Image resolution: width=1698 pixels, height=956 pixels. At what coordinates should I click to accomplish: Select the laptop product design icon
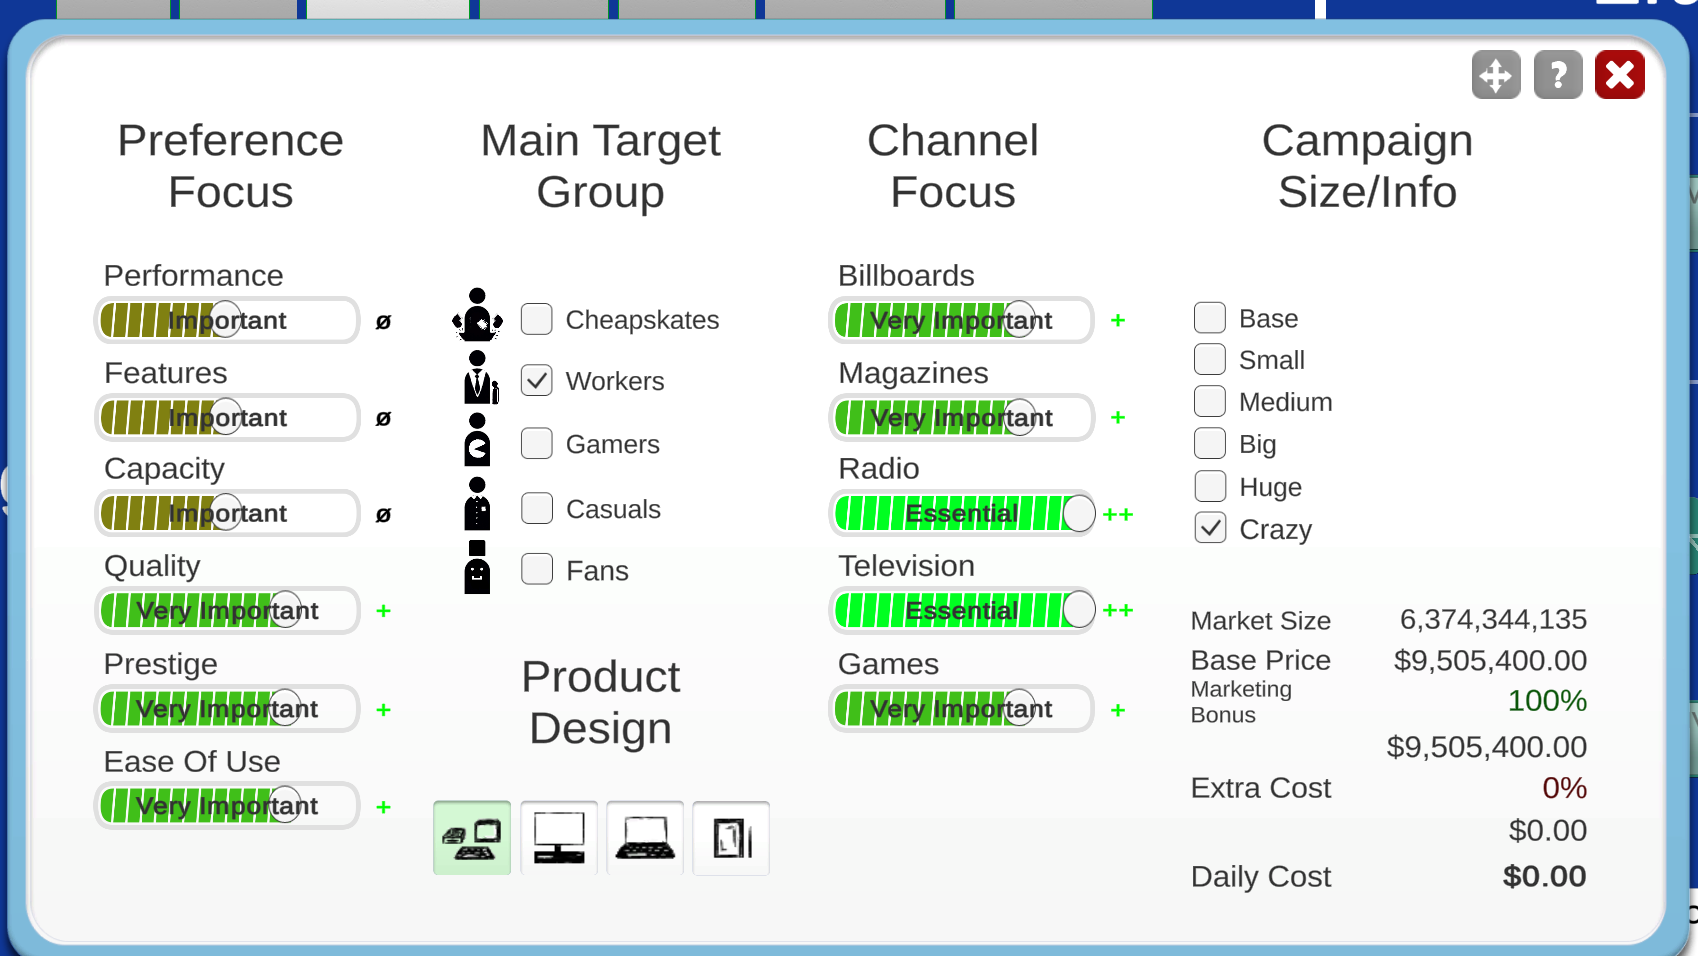pos(645,838)
